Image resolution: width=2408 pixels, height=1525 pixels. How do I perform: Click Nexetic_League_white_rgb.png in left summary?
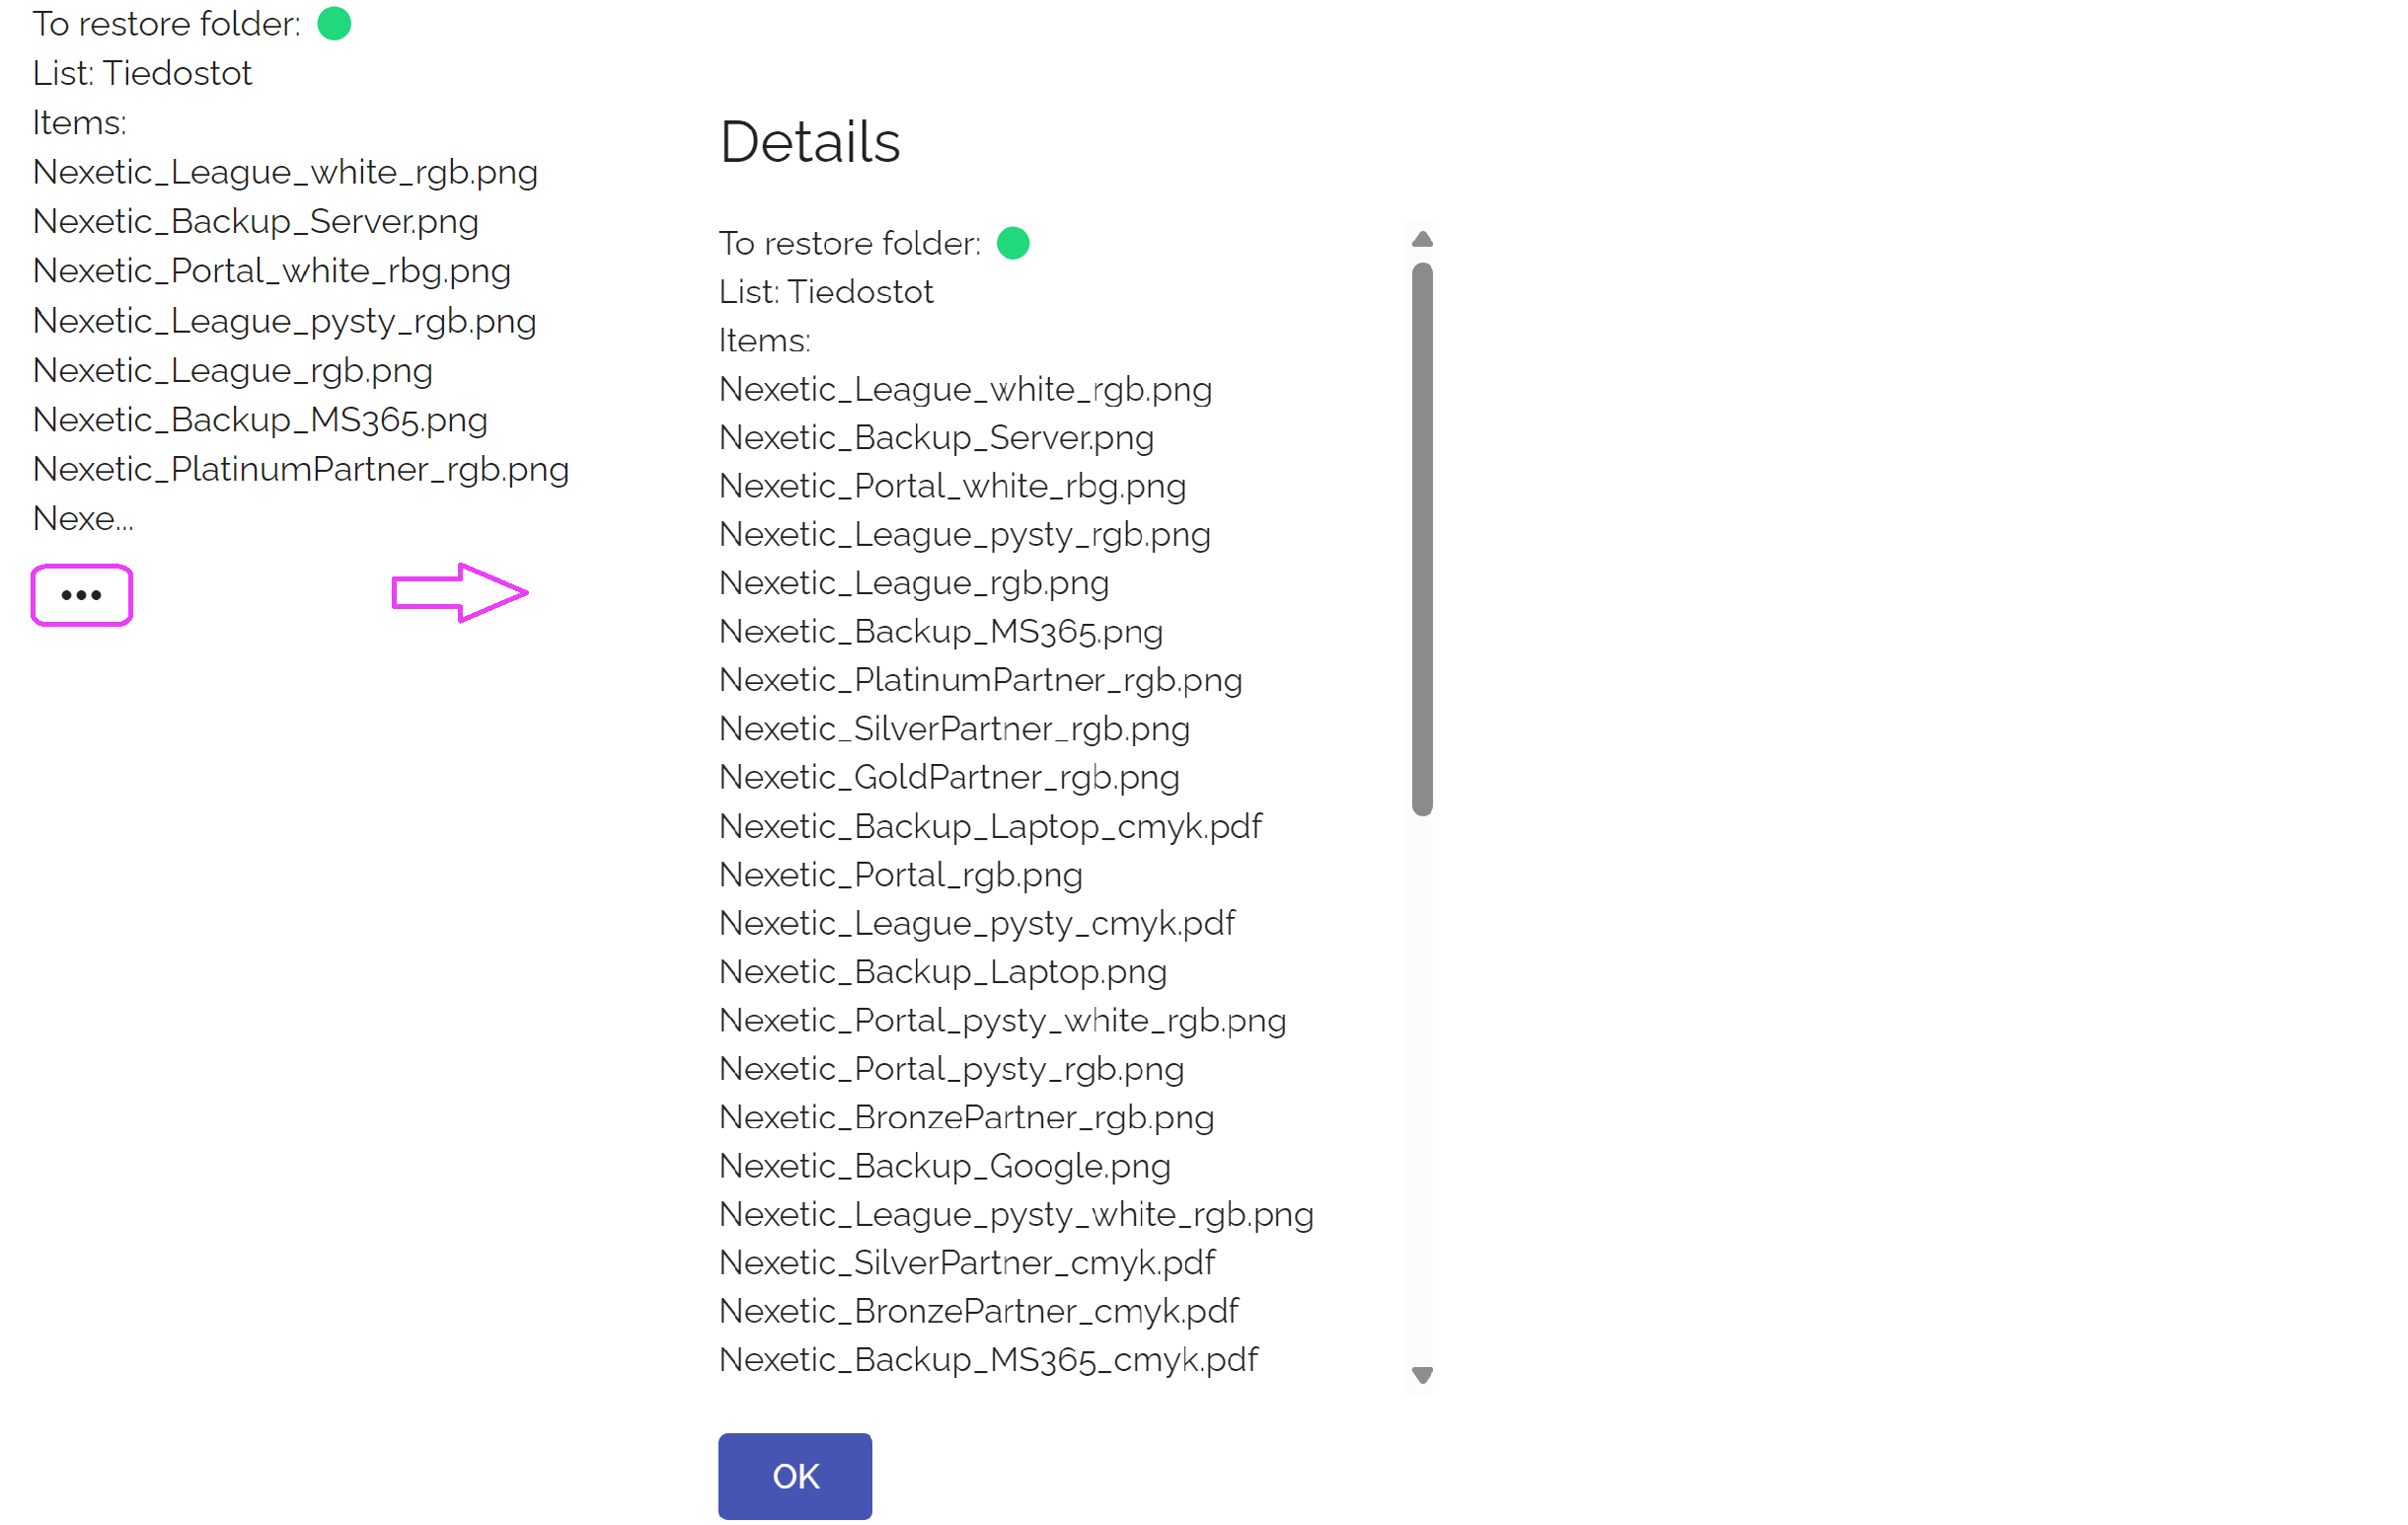click(285, 172)
